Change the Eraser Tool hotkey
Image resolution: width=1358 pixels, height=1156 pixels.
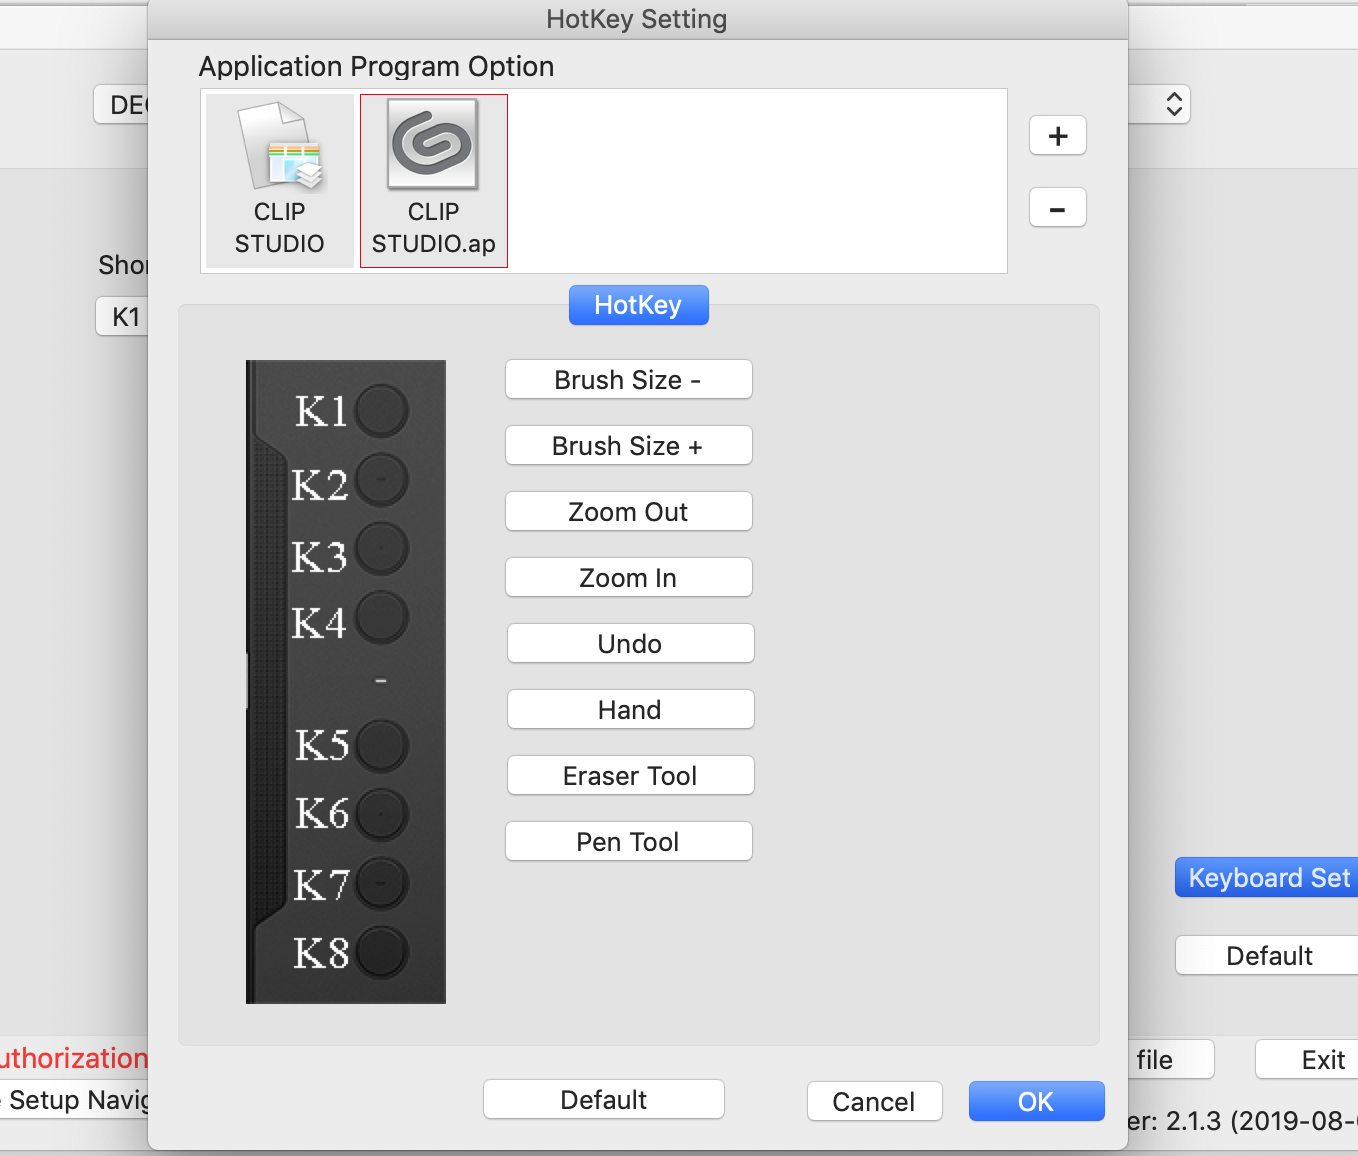point(630,776)
